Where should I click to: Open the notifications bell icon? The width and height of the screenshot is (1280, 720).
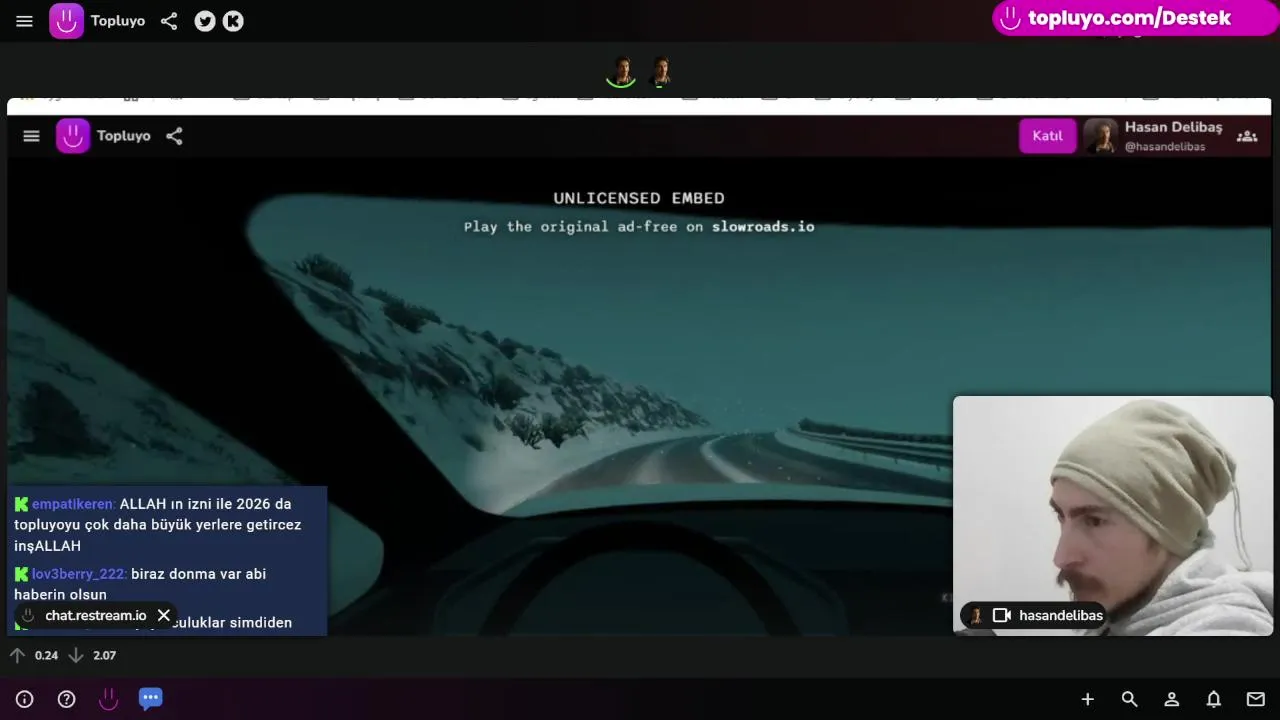(1214, 699)
